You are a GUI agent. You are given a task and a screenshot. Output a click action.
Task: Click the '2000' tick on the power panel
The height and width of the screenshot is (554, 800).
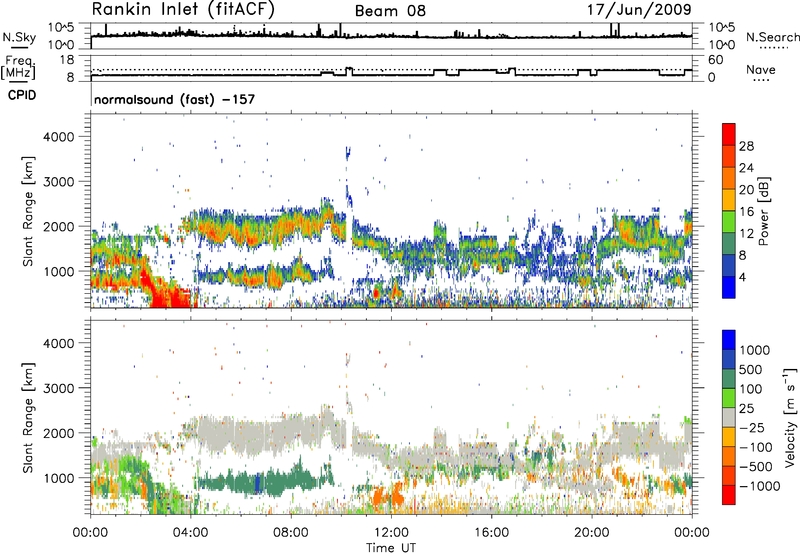click(59, 226)
